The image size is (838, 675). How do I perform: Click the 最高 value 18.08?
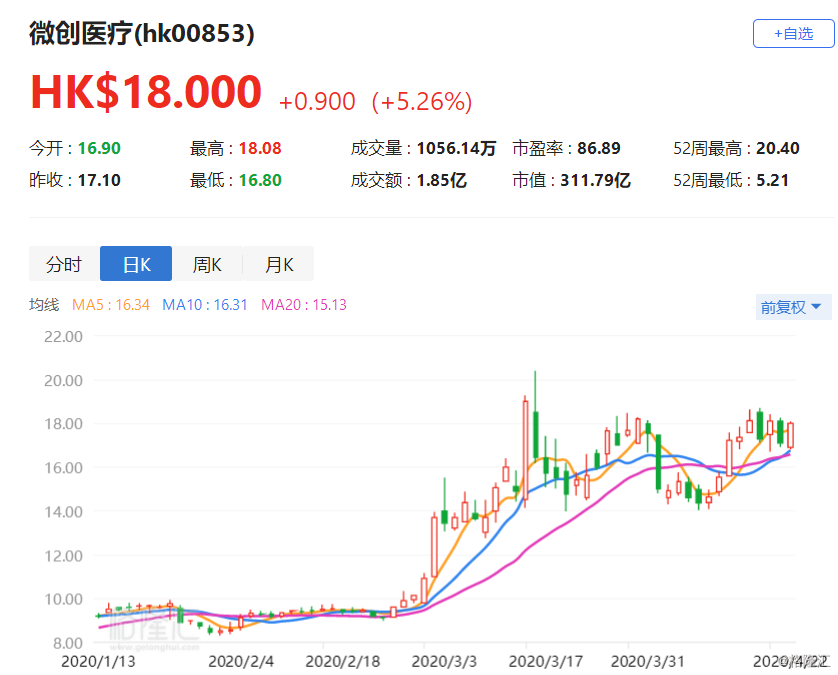tap(260, 148)
